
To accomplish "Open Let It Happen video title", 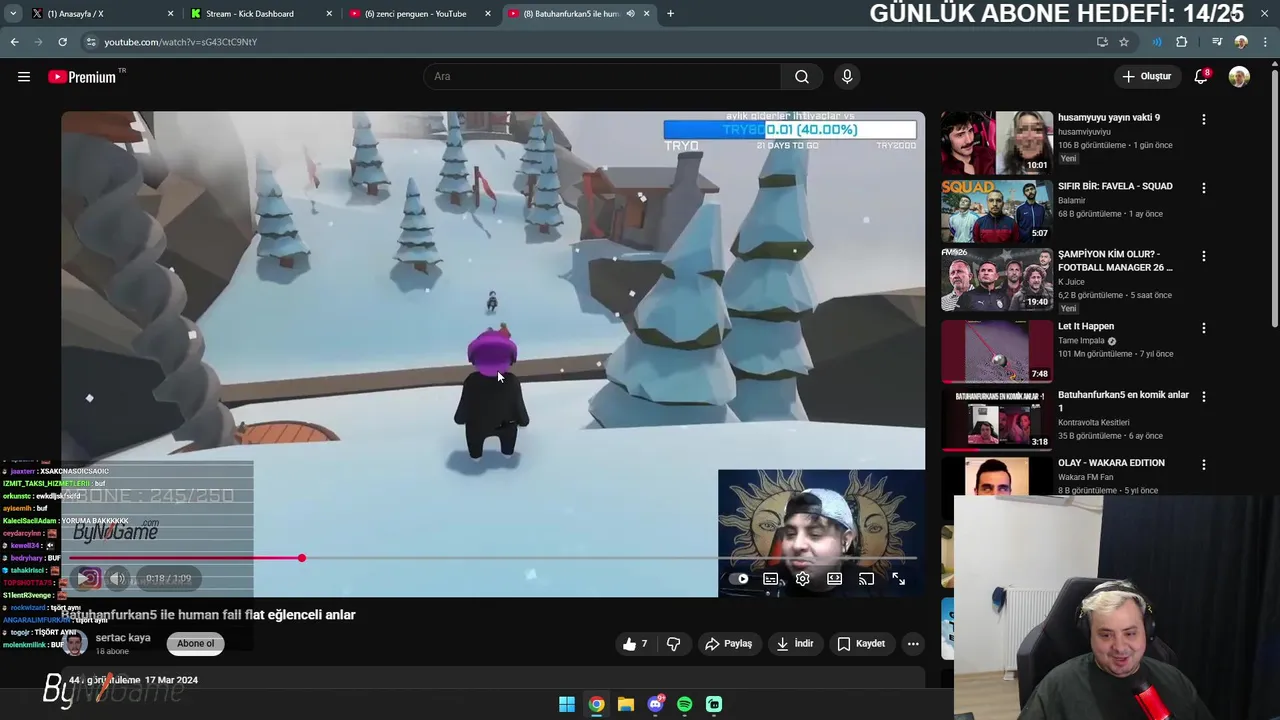I will pos(1086,326).
